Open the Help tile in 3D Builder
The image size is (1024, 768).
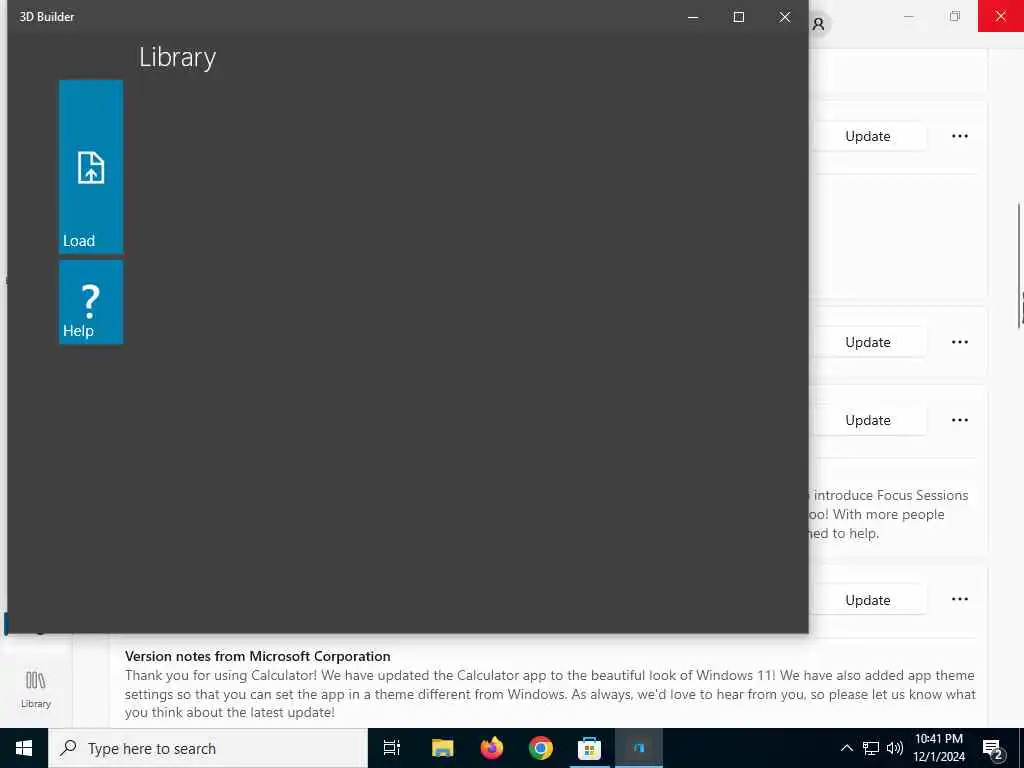[x=91, y=302]
